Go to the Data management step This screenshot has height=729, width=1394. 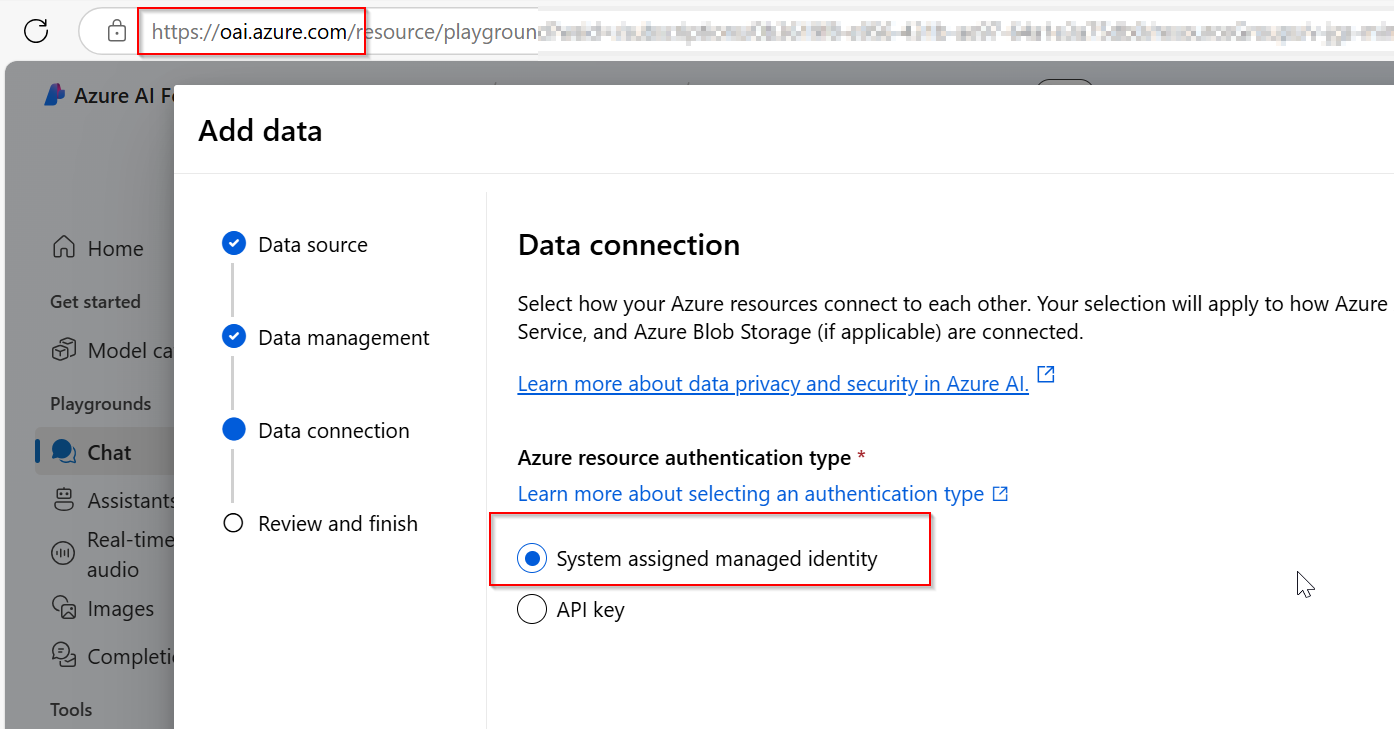[x=343, y=337]
